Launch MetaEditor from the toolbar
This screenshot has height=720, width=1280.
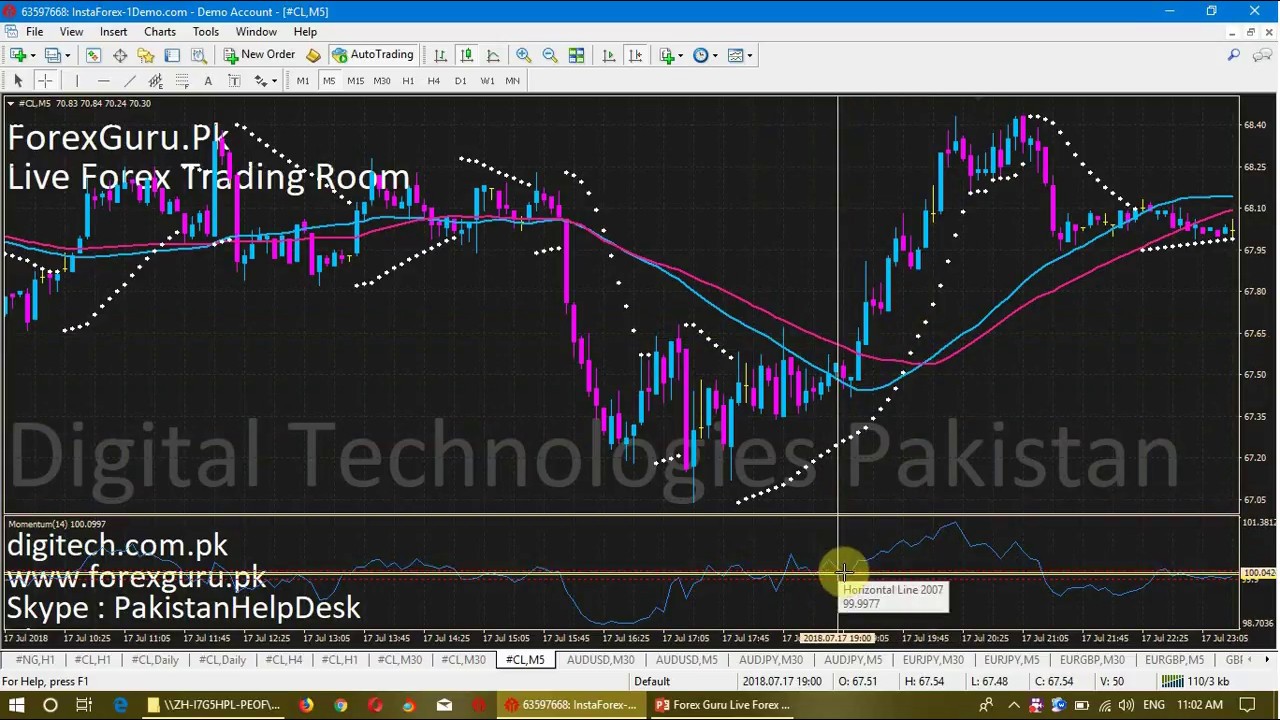(x=313, y=55)
